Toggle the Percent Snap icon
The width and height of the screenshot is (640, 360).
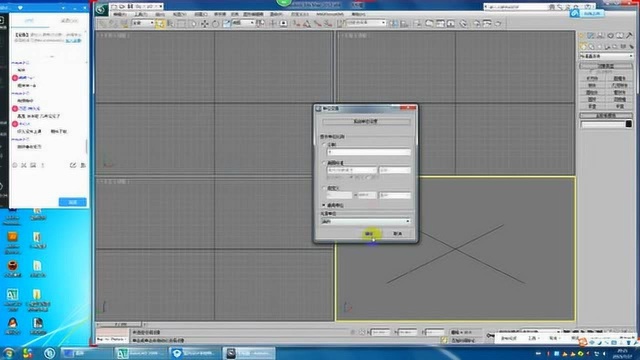coord(318,24)
